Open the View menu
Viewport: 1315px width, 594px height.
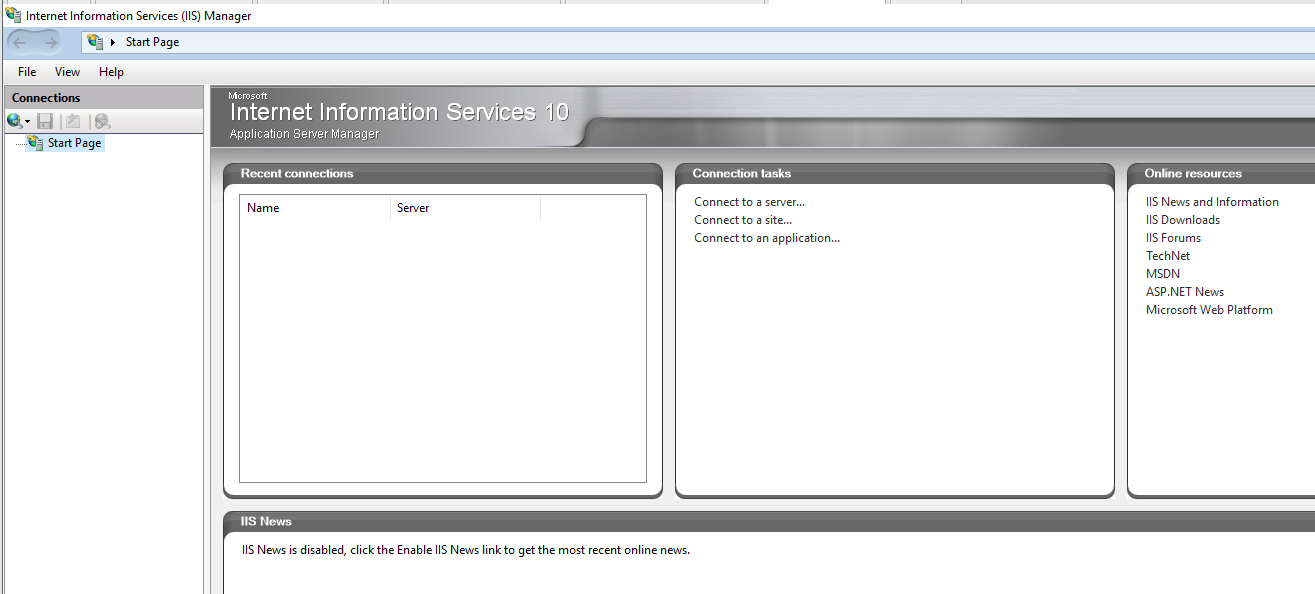tap(66, 71)
